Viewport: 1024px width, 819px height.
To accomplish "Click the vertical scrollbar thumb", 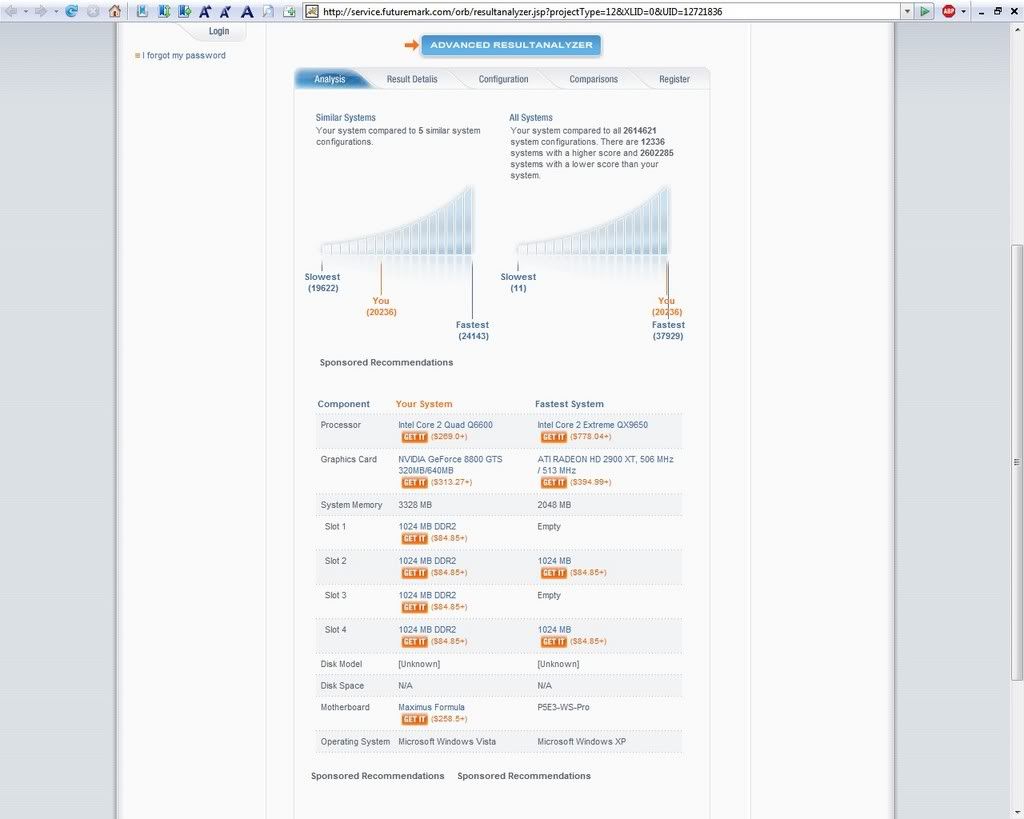I will (x=1017, y=462).
